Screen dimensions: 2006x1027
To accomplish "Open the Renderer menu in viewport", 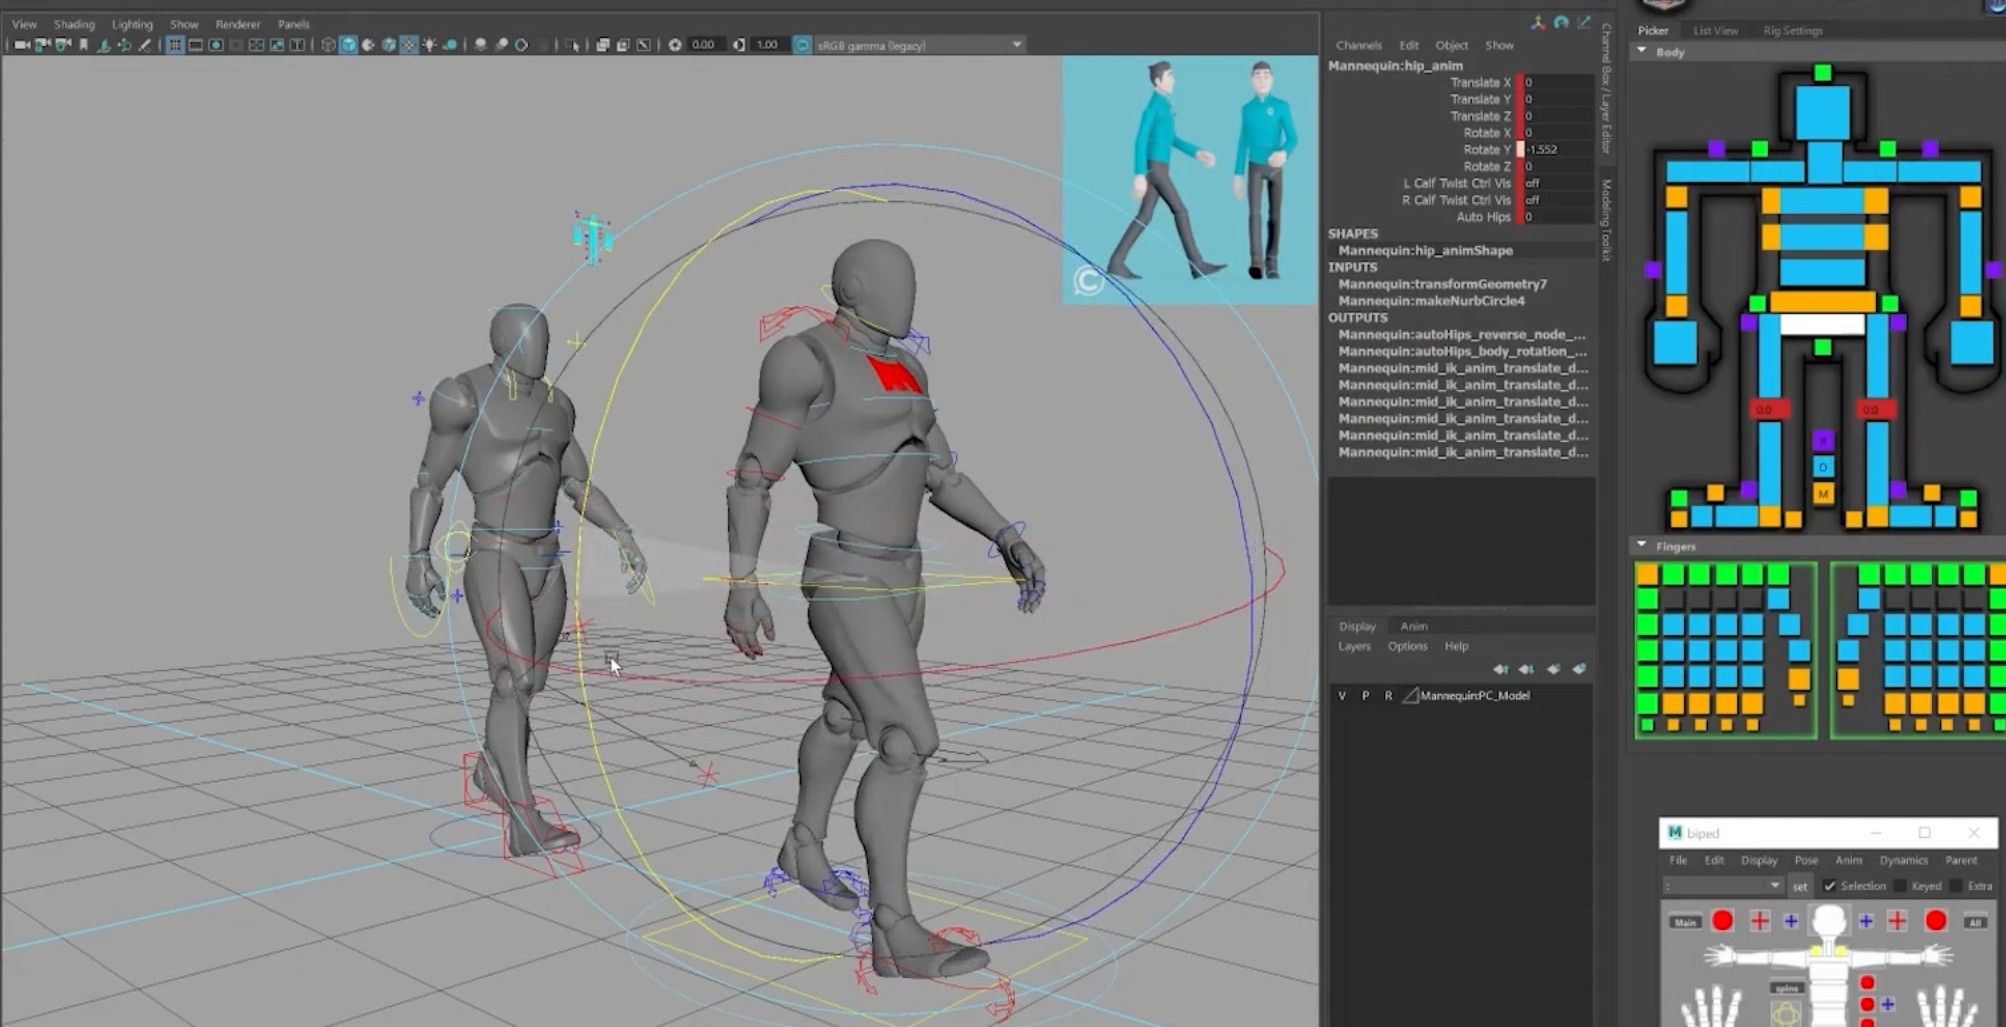I will 237,24.
